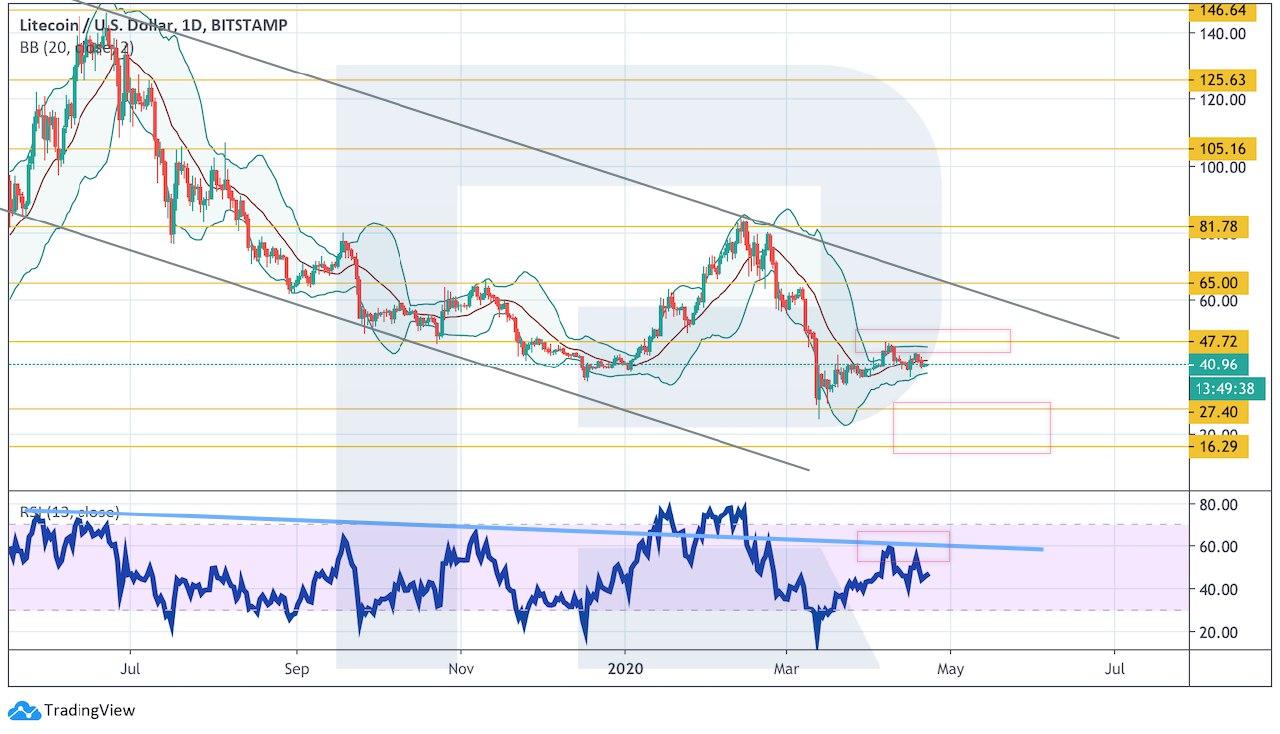Image resolution: width=1280 pixels, height=734 pixels.
Task: Click the 120.00 price axis tick
Action: click(x=1224, y=100)
